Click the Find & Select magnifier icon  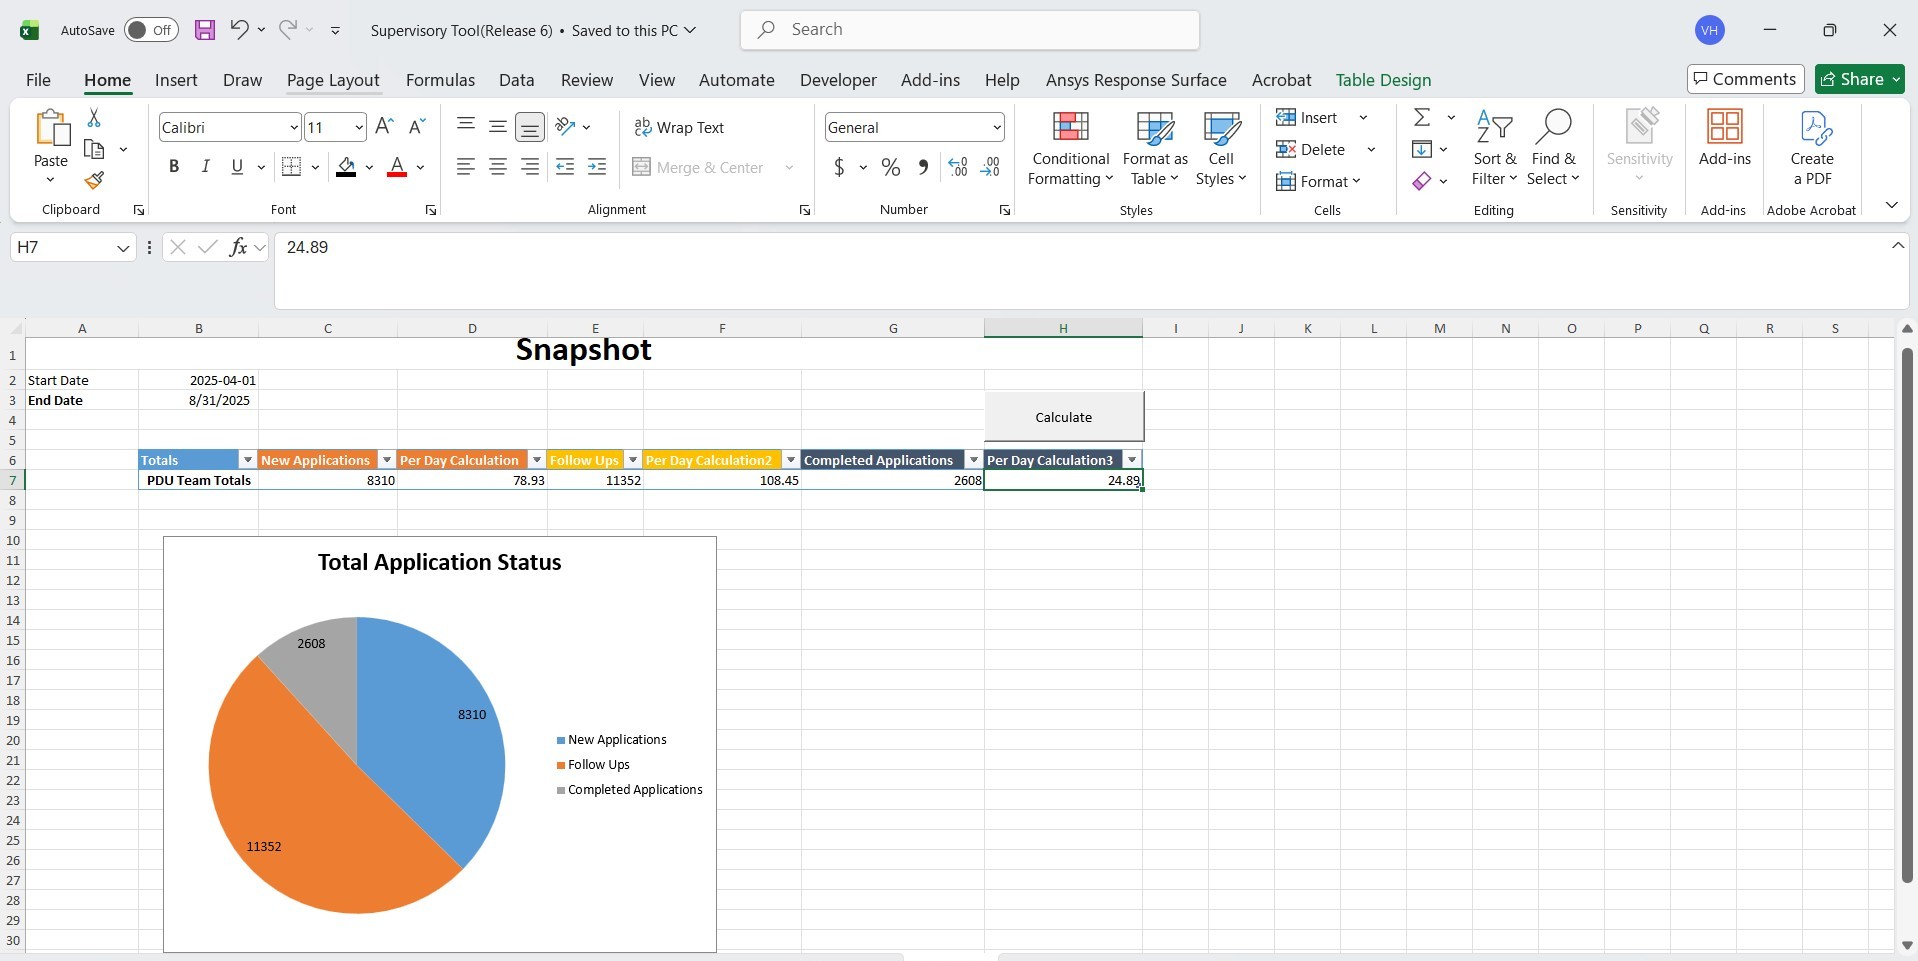(1553, 128)
